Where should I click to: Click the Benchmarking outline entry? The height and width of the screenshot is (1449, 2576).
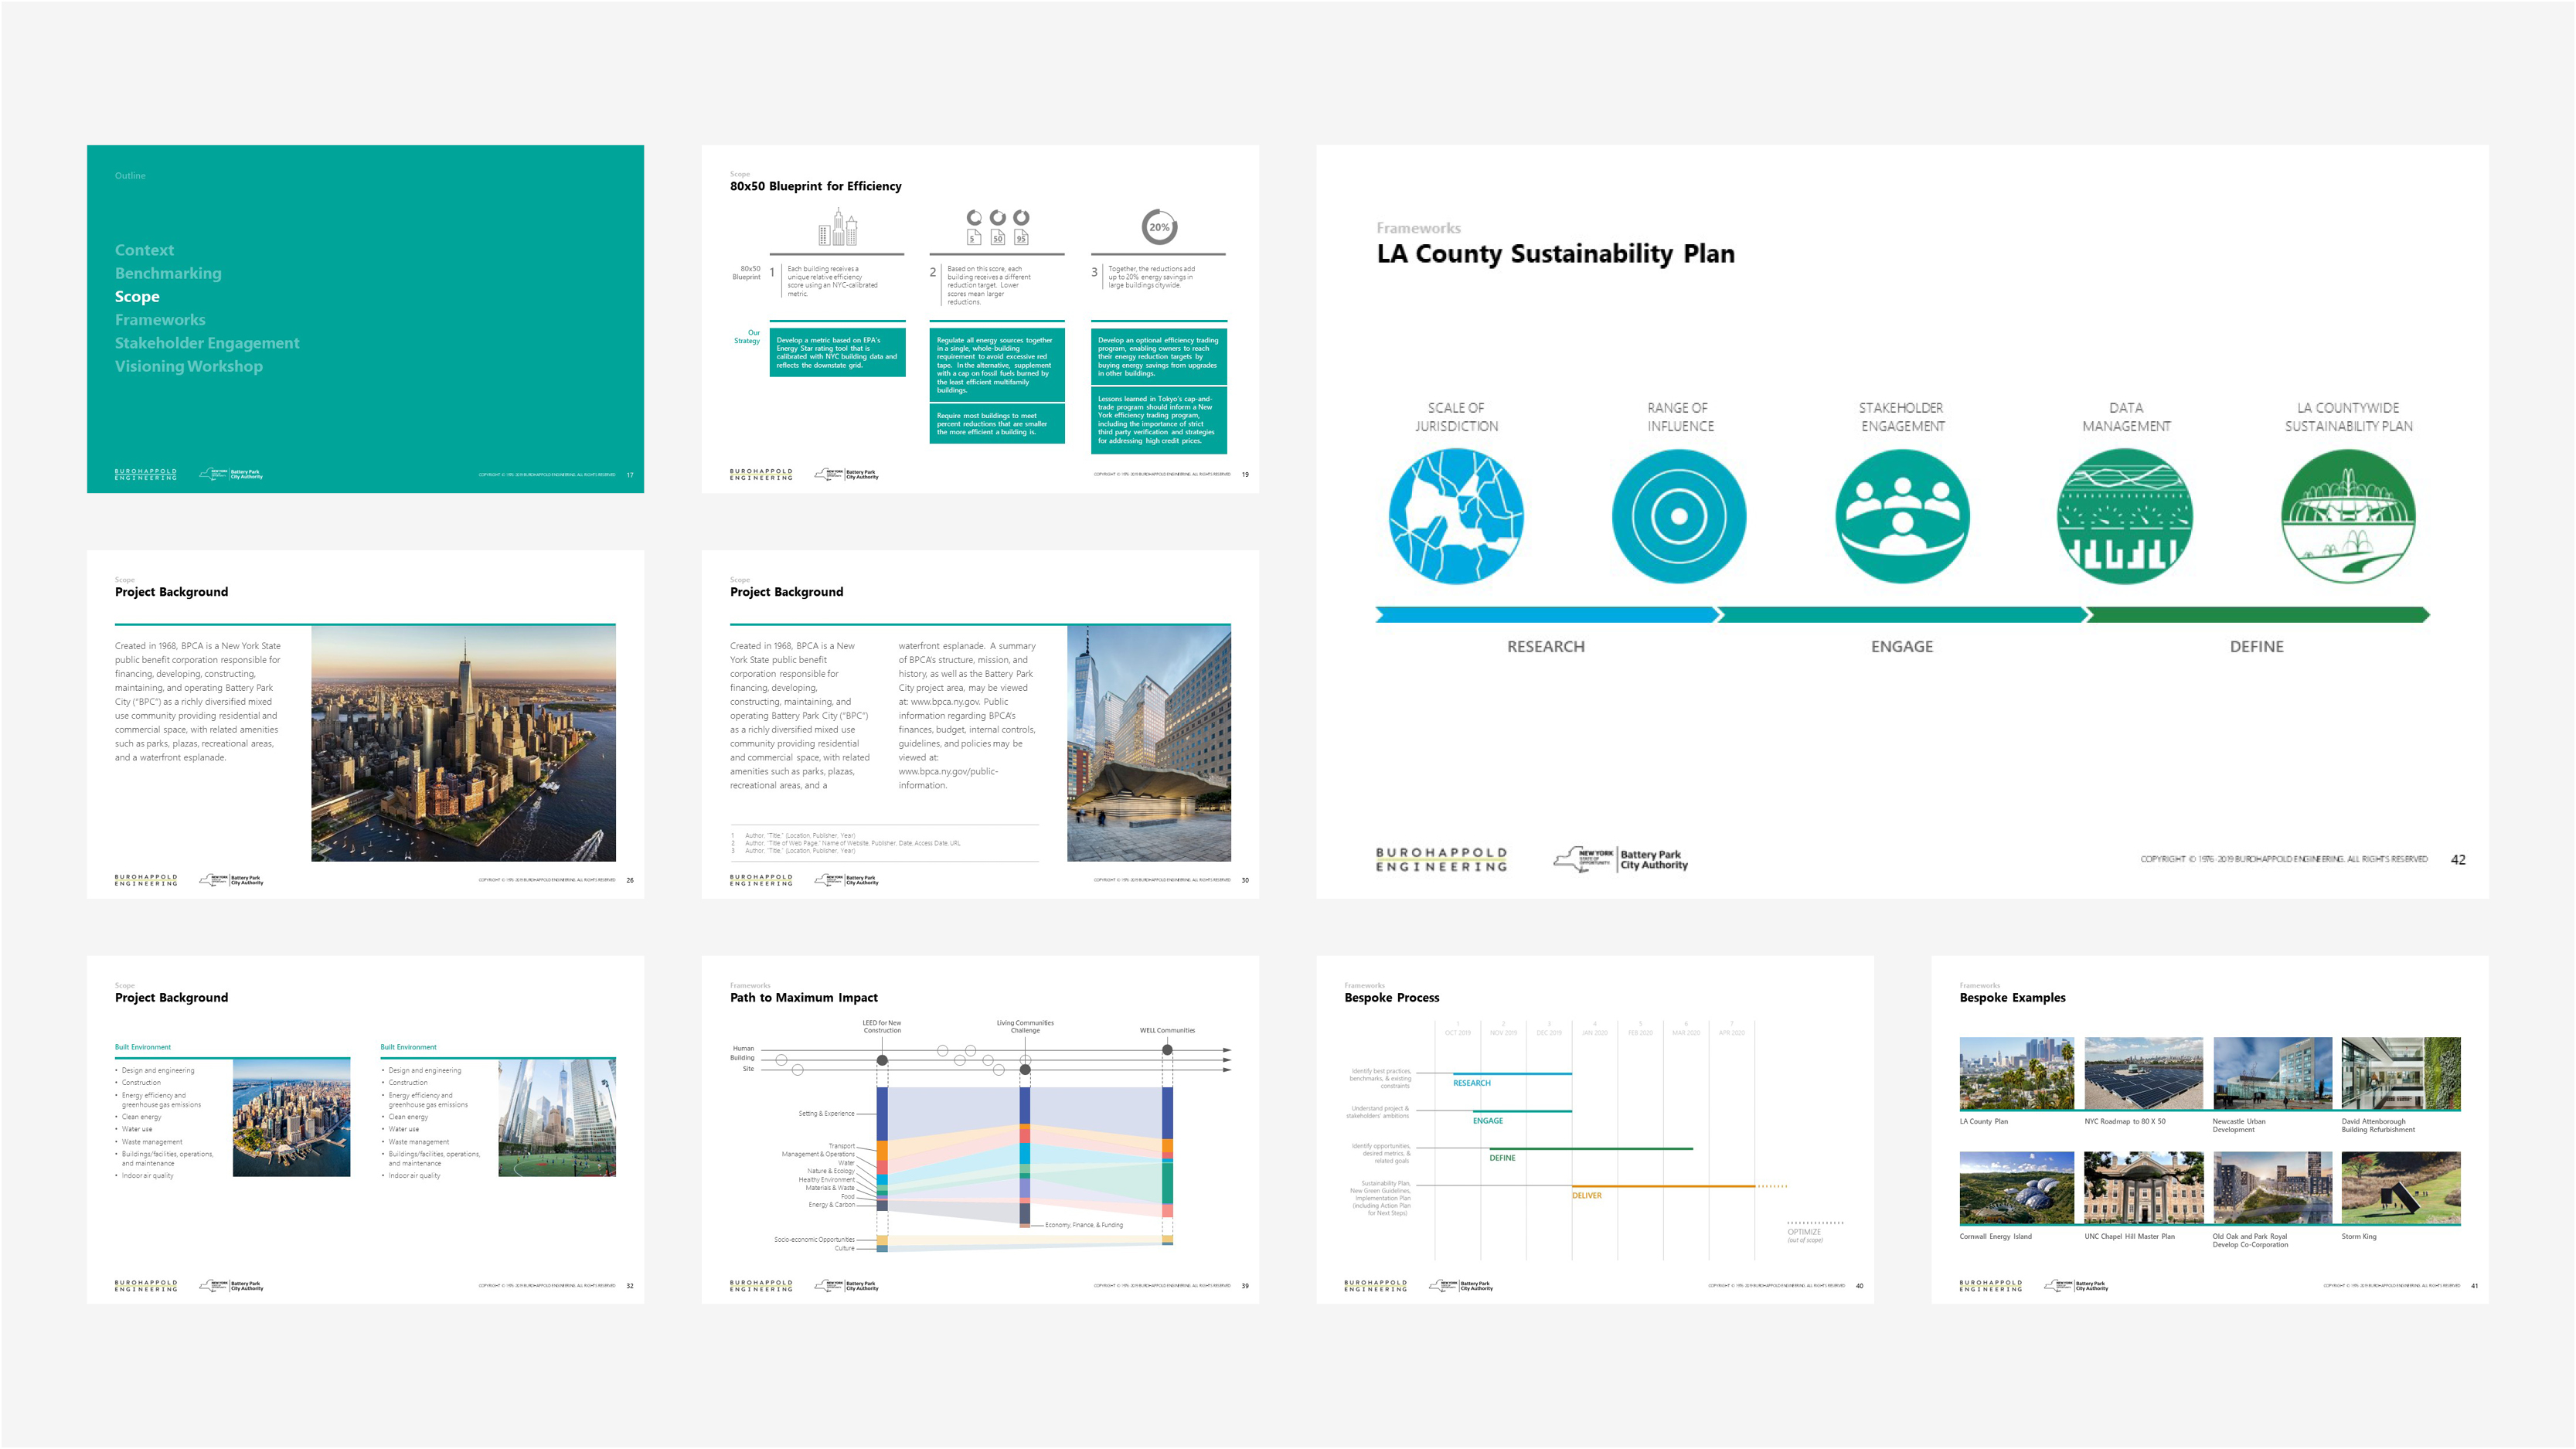(x=168, y=273)
